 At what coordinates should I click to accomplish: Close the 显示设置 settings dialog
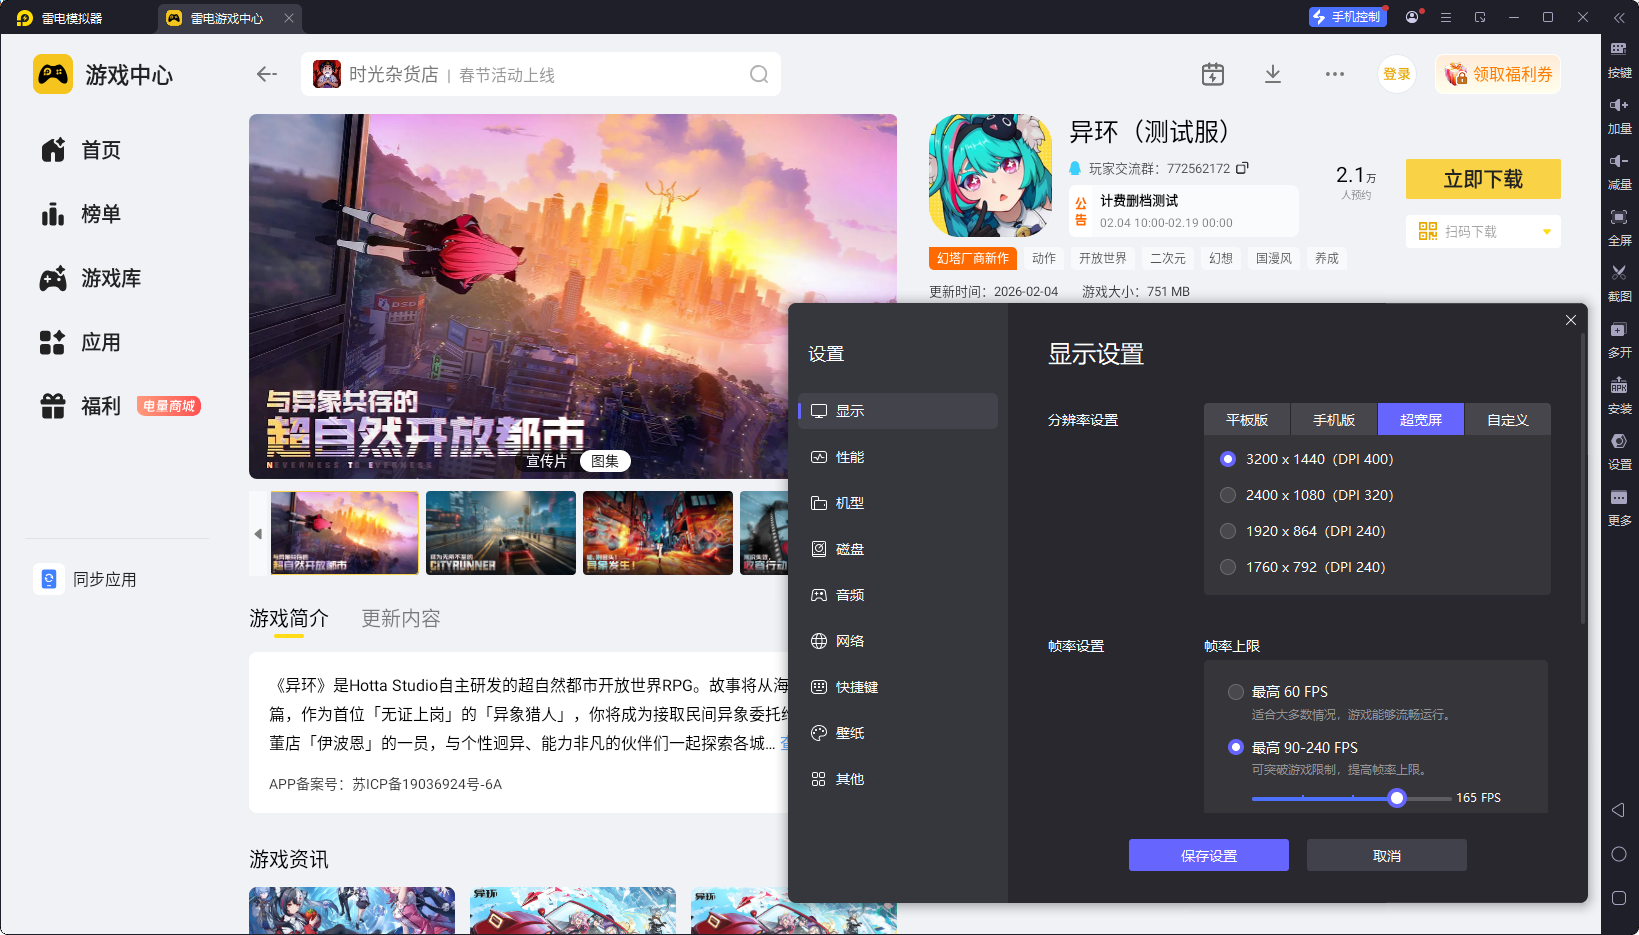tap(1571, 320)
